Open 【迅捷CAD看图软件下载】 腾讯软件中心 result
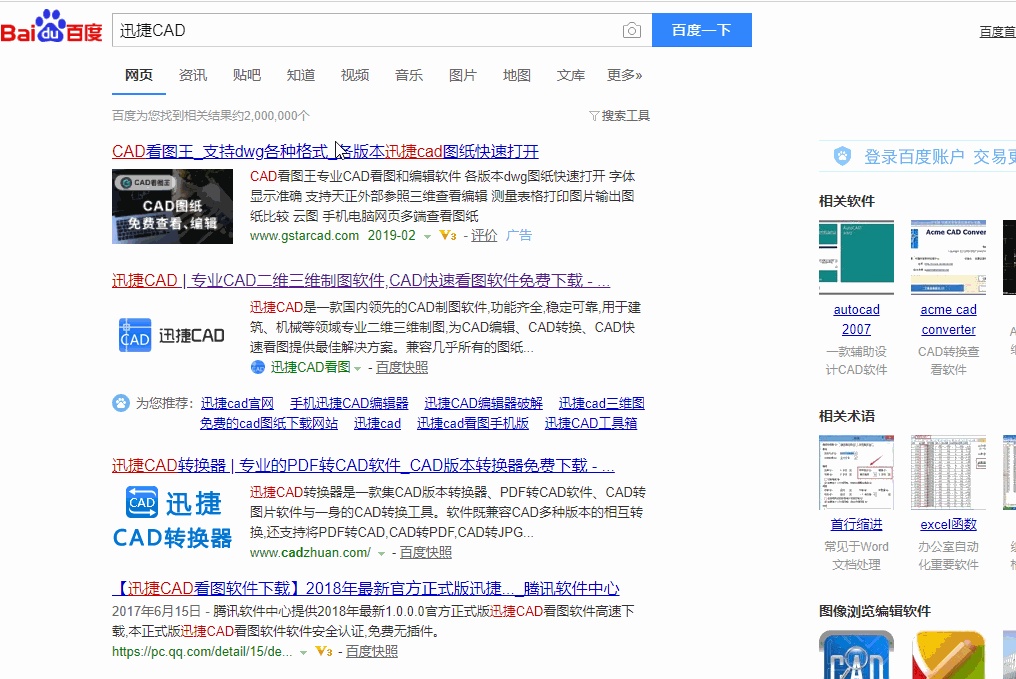The width and height of the screenshot is (1016, 679). pyautogui.click(x=366, y=588)
